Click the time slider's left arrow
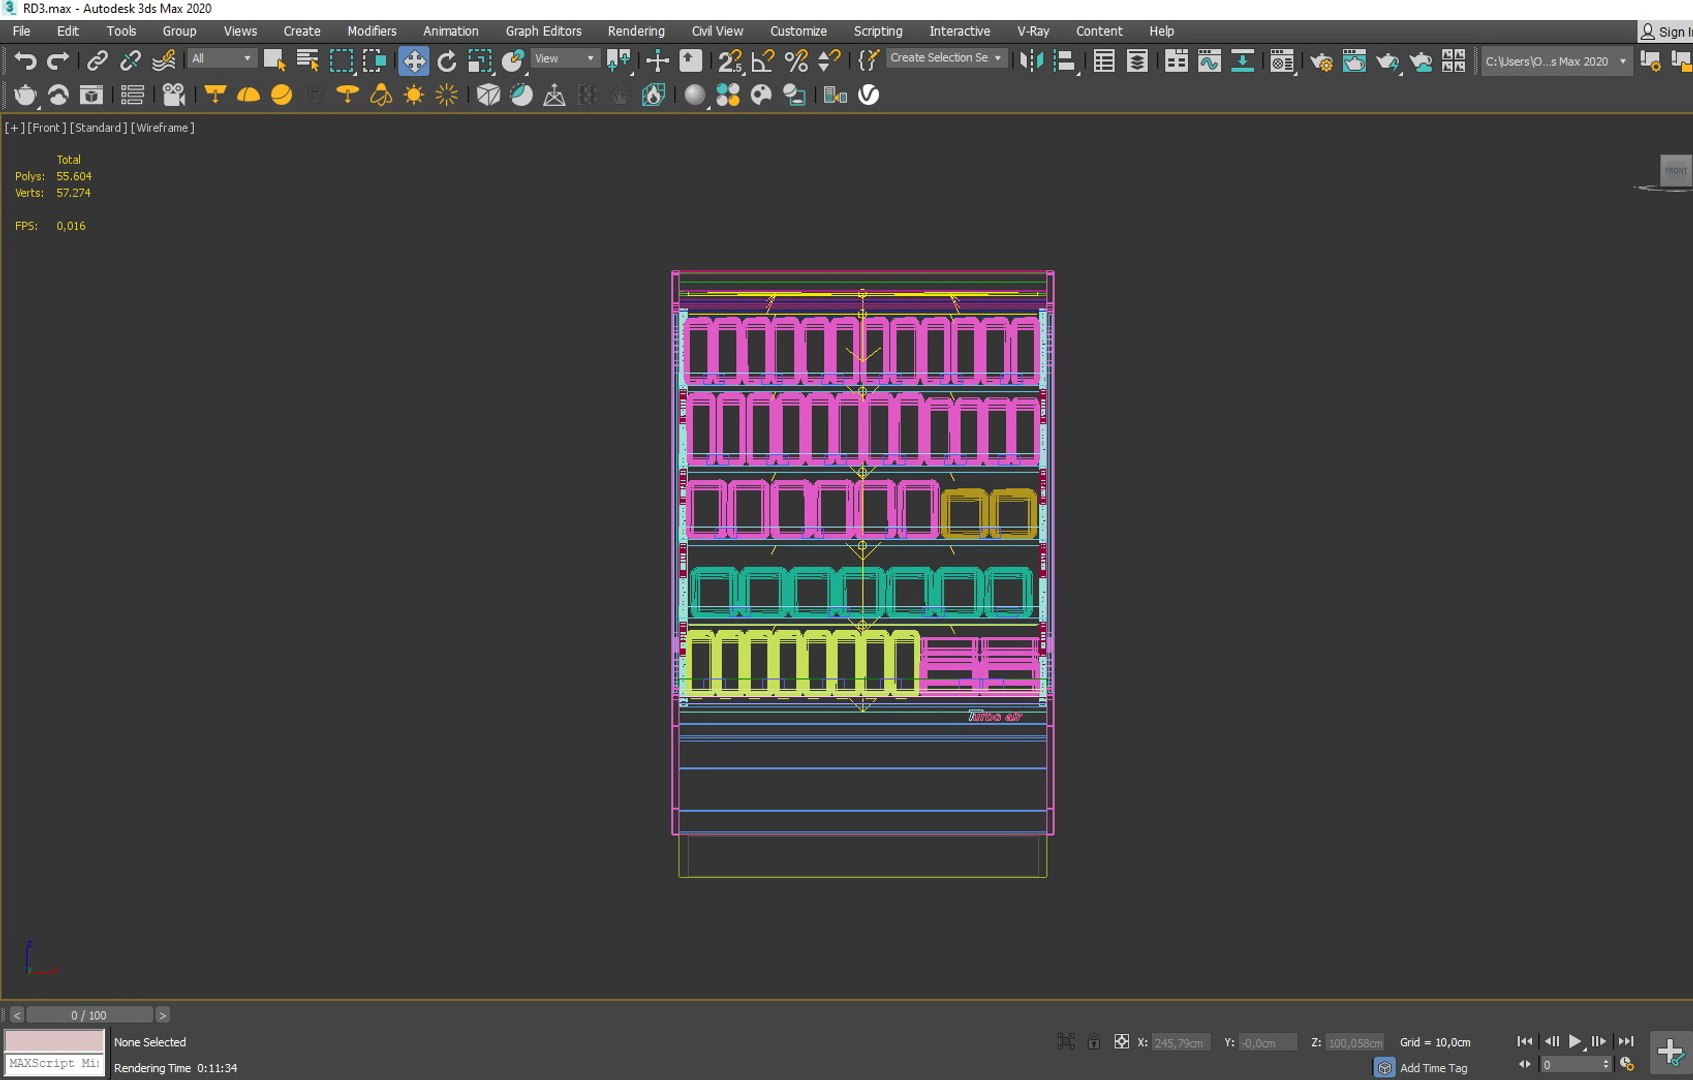The width and height of the screenshot is (1693, 1080). (x=16, y=1015)
